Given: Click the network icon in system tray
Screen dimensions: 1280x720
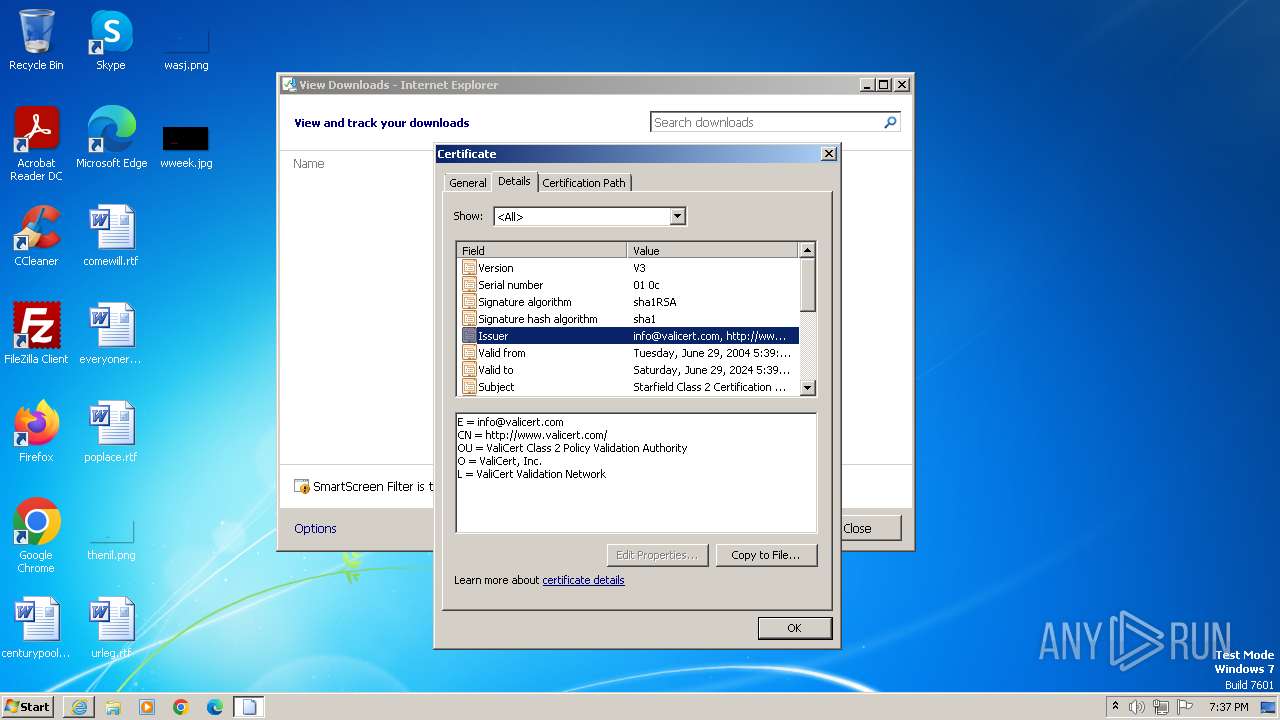Looking at the screenshot, I should [x=1161, y=707].
